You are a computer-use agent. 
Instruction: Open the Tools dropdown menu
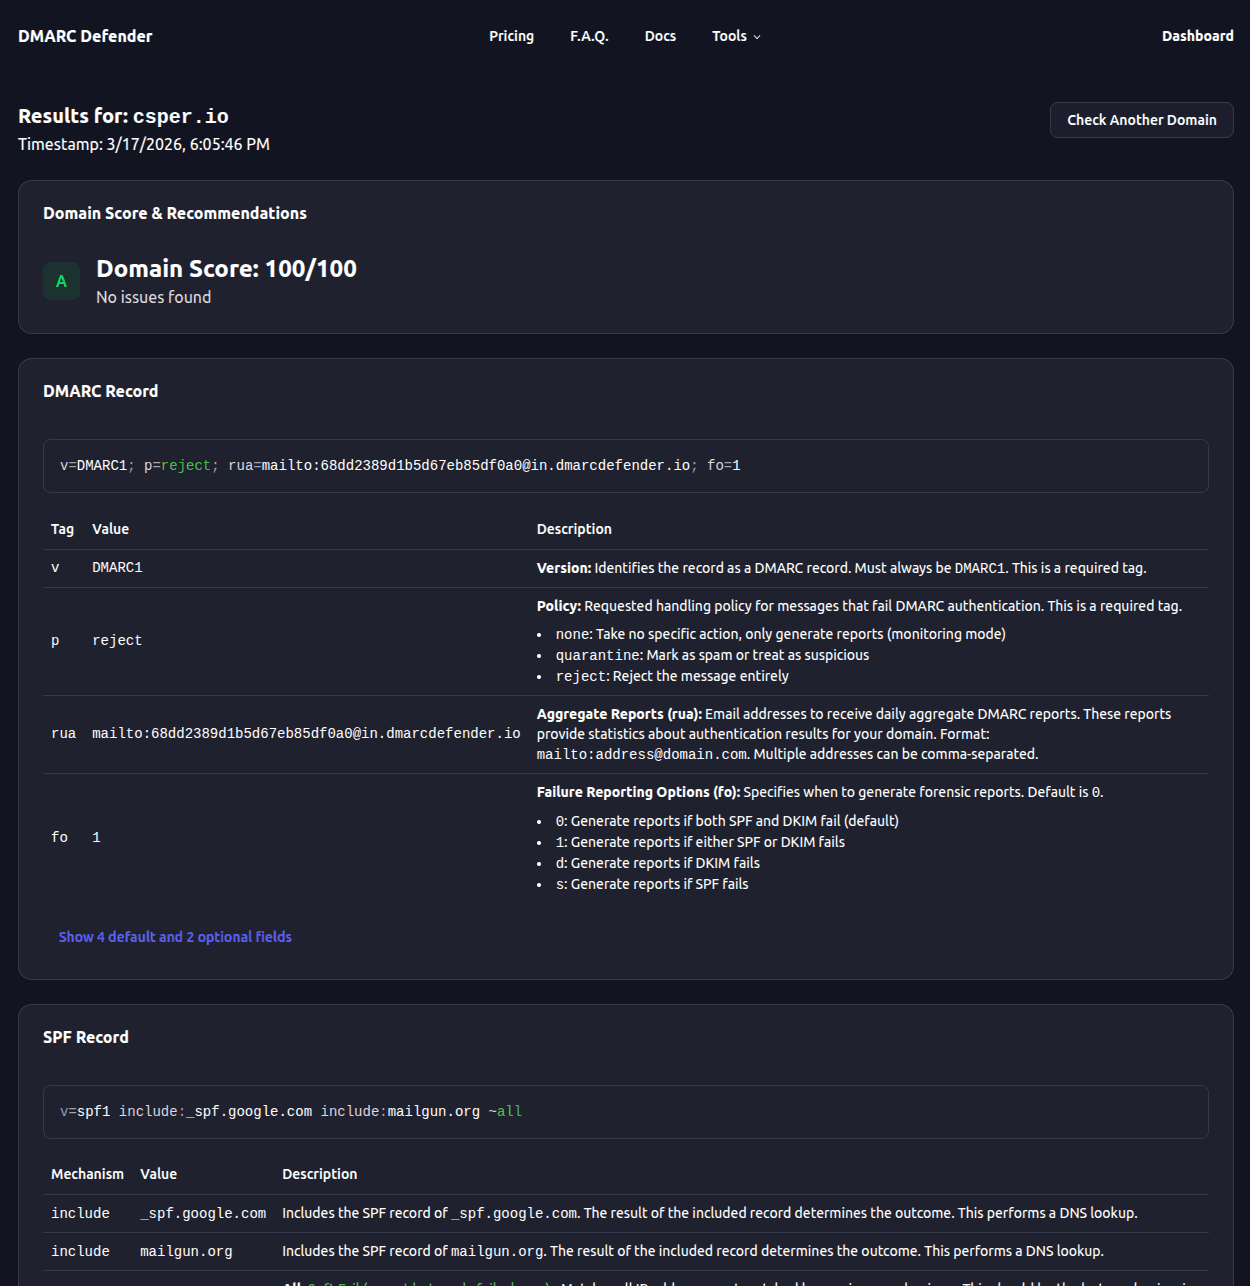point(735,35)
